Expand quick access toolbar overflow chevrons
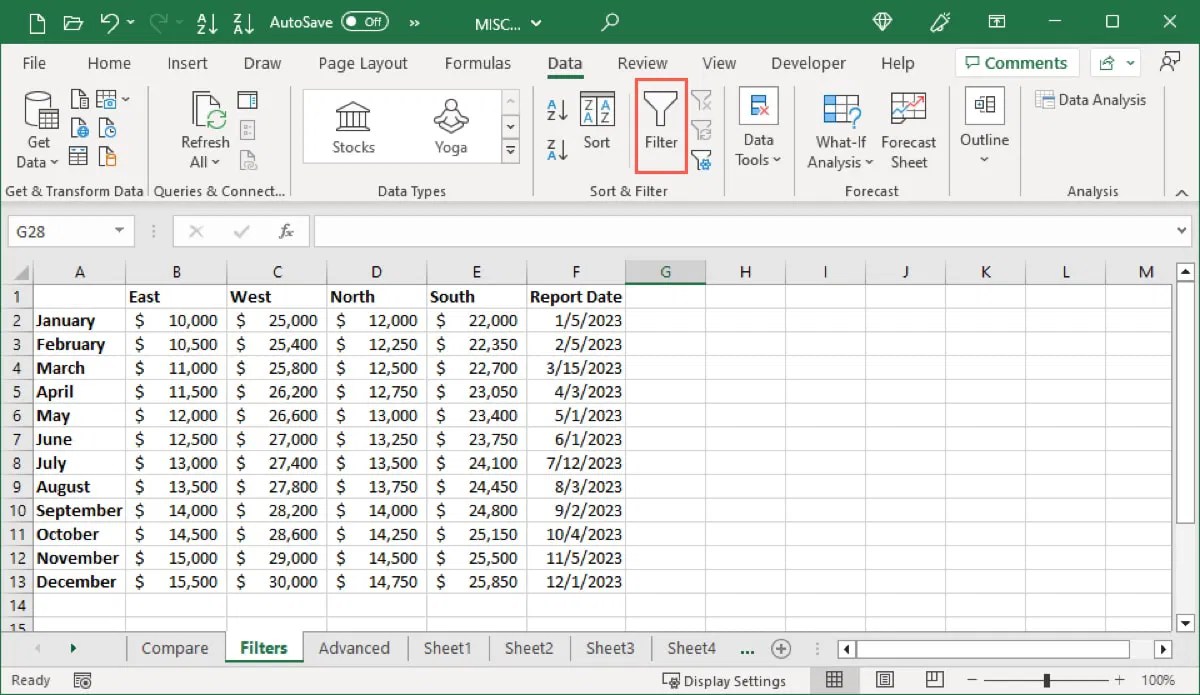Image resolution: width=1200 pixels, height=695 pixels. [415, 21]
